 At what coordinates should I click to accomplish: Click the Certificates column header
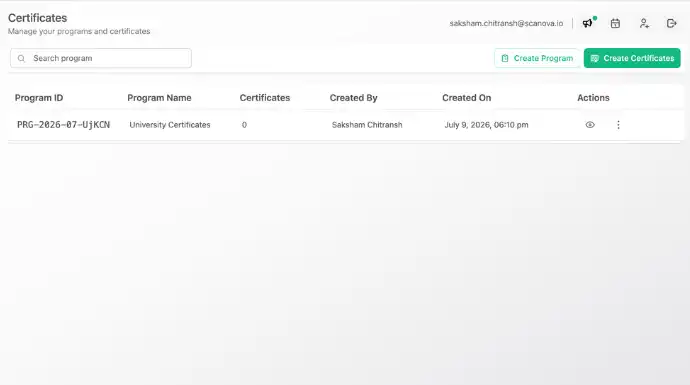point(265,98)
